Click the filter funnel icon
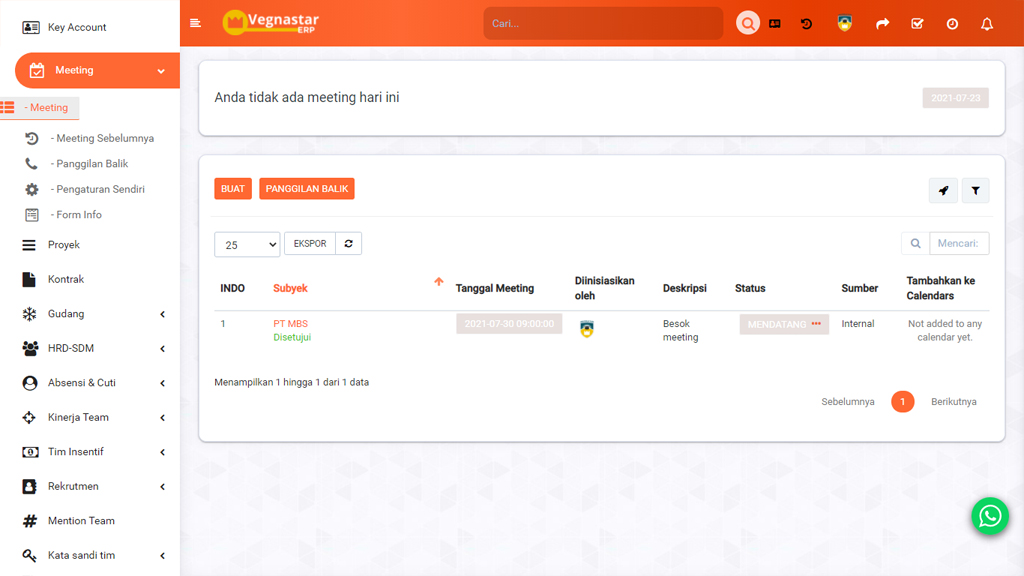 click(x=975, y=190)
